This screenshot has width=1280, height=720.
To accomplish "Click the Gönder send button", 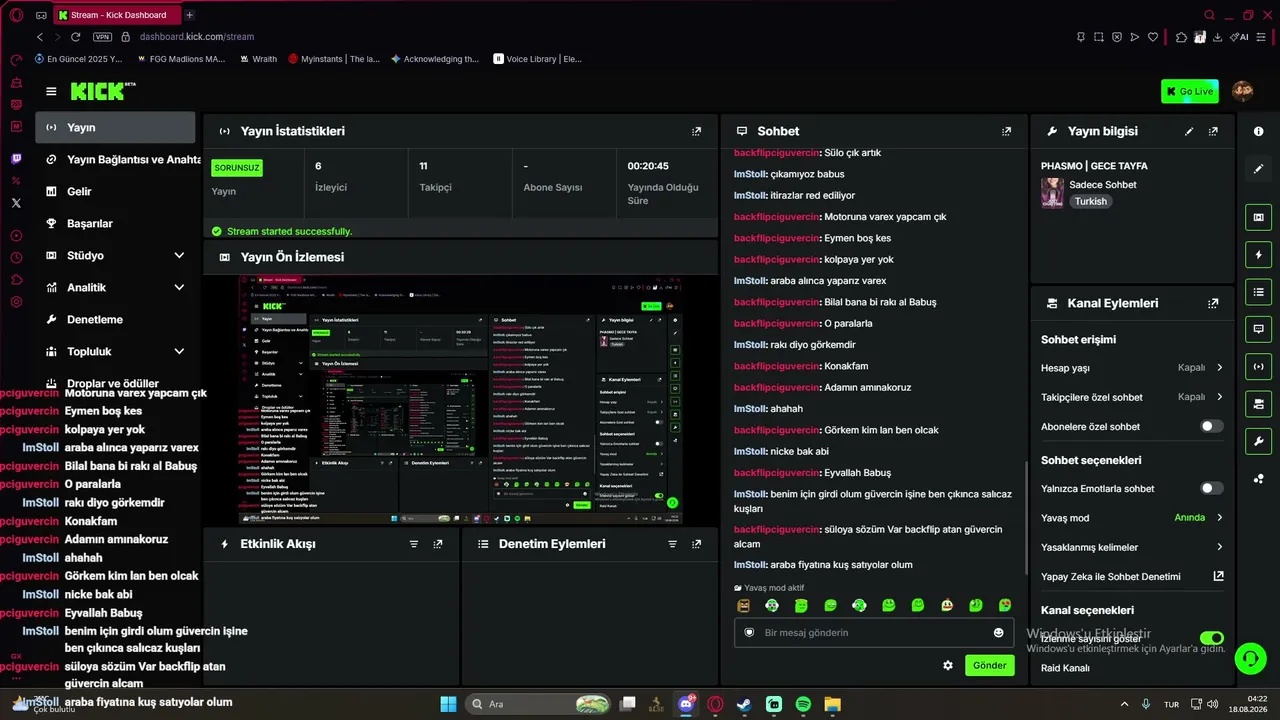I will point(989,665).
